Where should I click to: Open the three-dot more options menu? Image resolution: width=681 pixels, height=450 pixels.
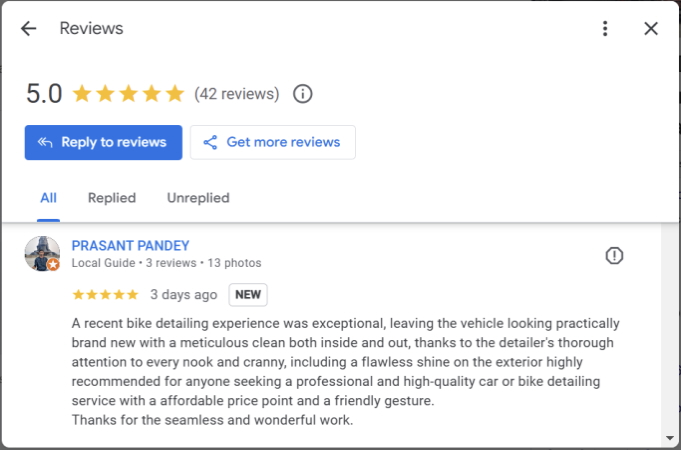point(605,29)
